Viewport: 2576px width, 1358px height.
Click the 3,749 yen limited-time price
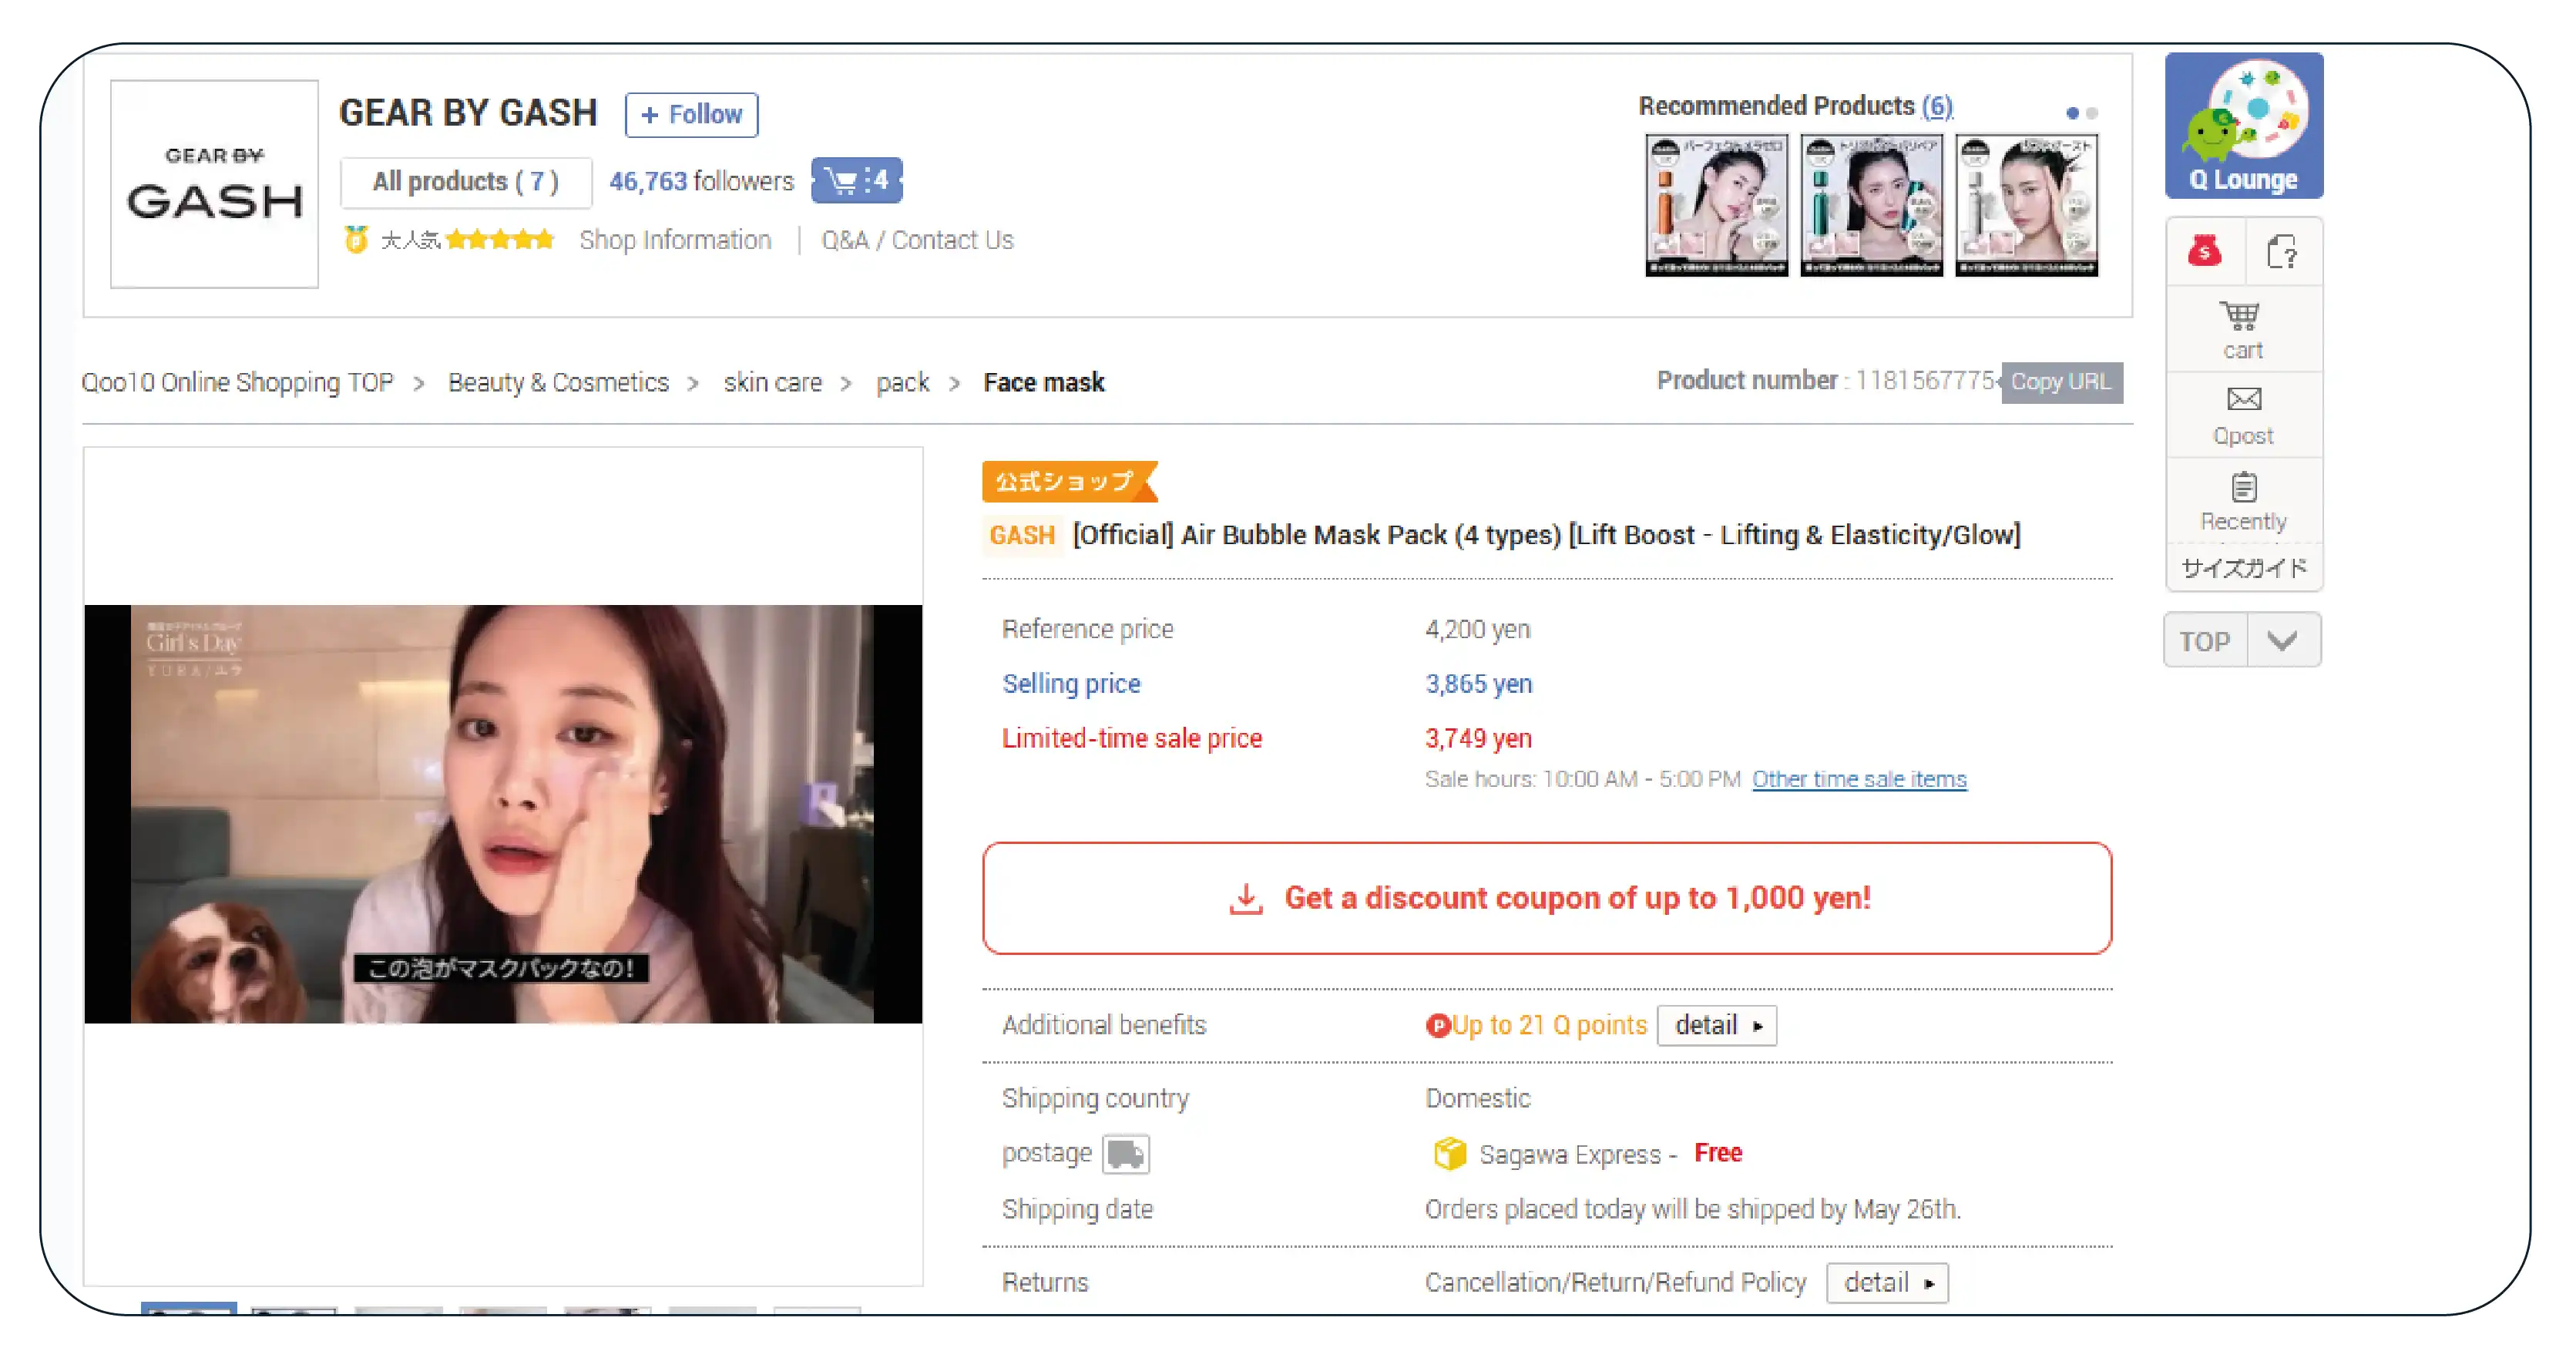tap(1478, 738)
